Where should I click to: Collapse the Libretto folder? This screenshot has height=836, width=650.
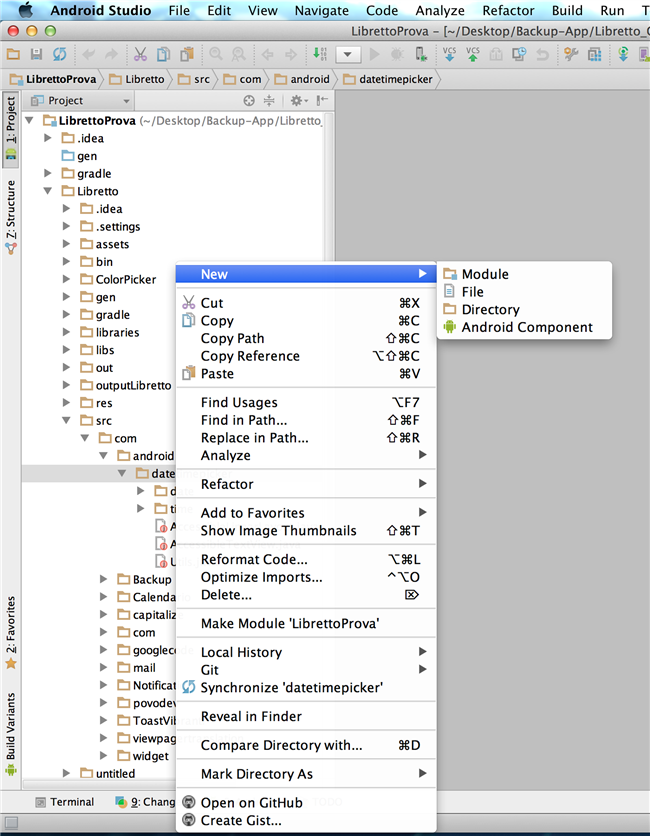[48, 190]
